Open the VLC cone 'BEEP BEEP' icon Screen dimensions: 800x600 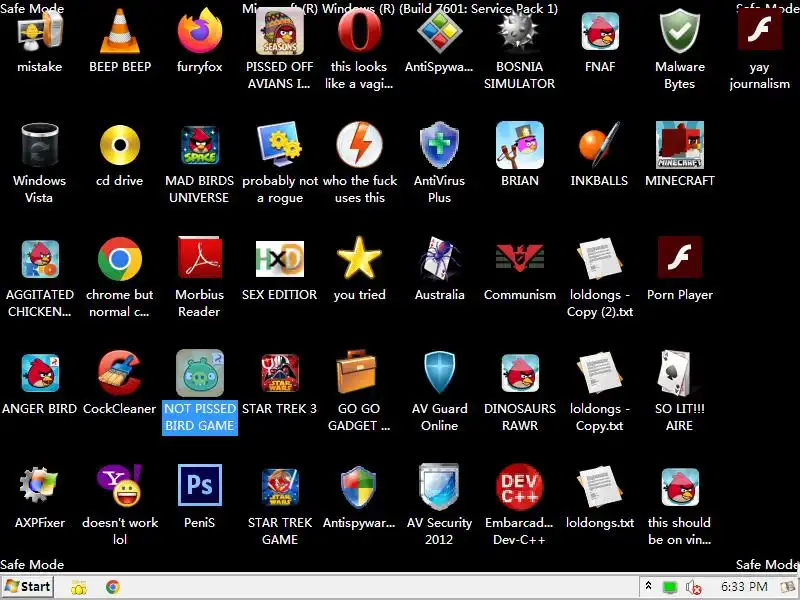[x=120, y=32]
